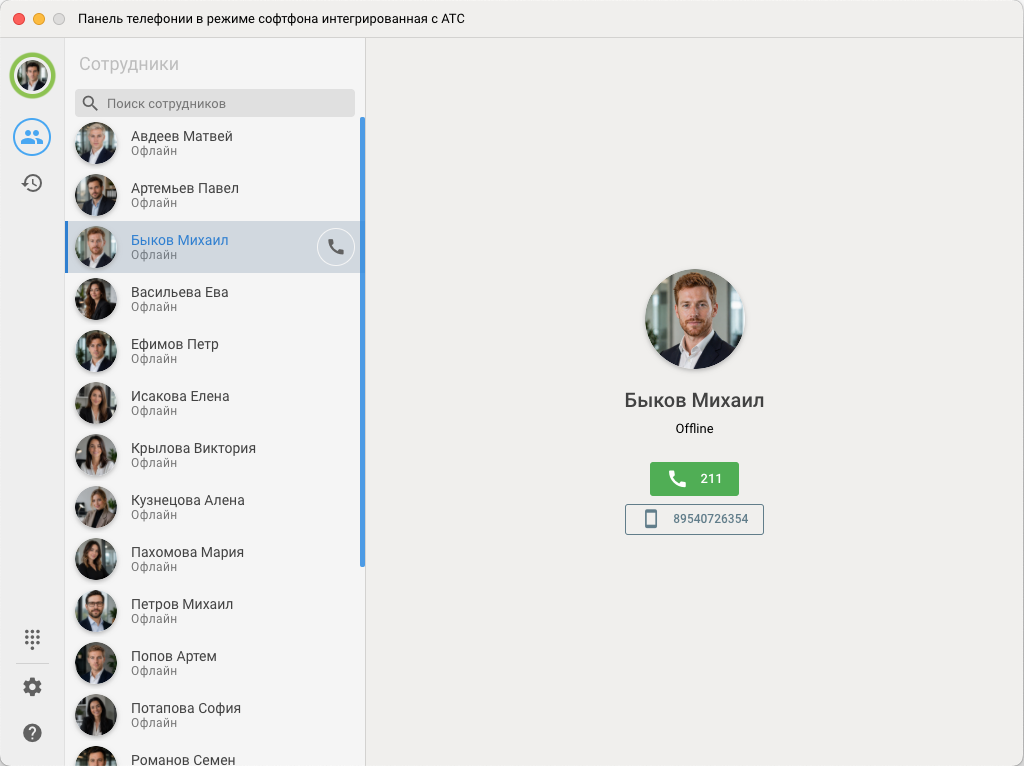The width and height of the screenshot is (1024, 766).
Task: Open the dialpad keypad icon
Action: coord(32,639)
